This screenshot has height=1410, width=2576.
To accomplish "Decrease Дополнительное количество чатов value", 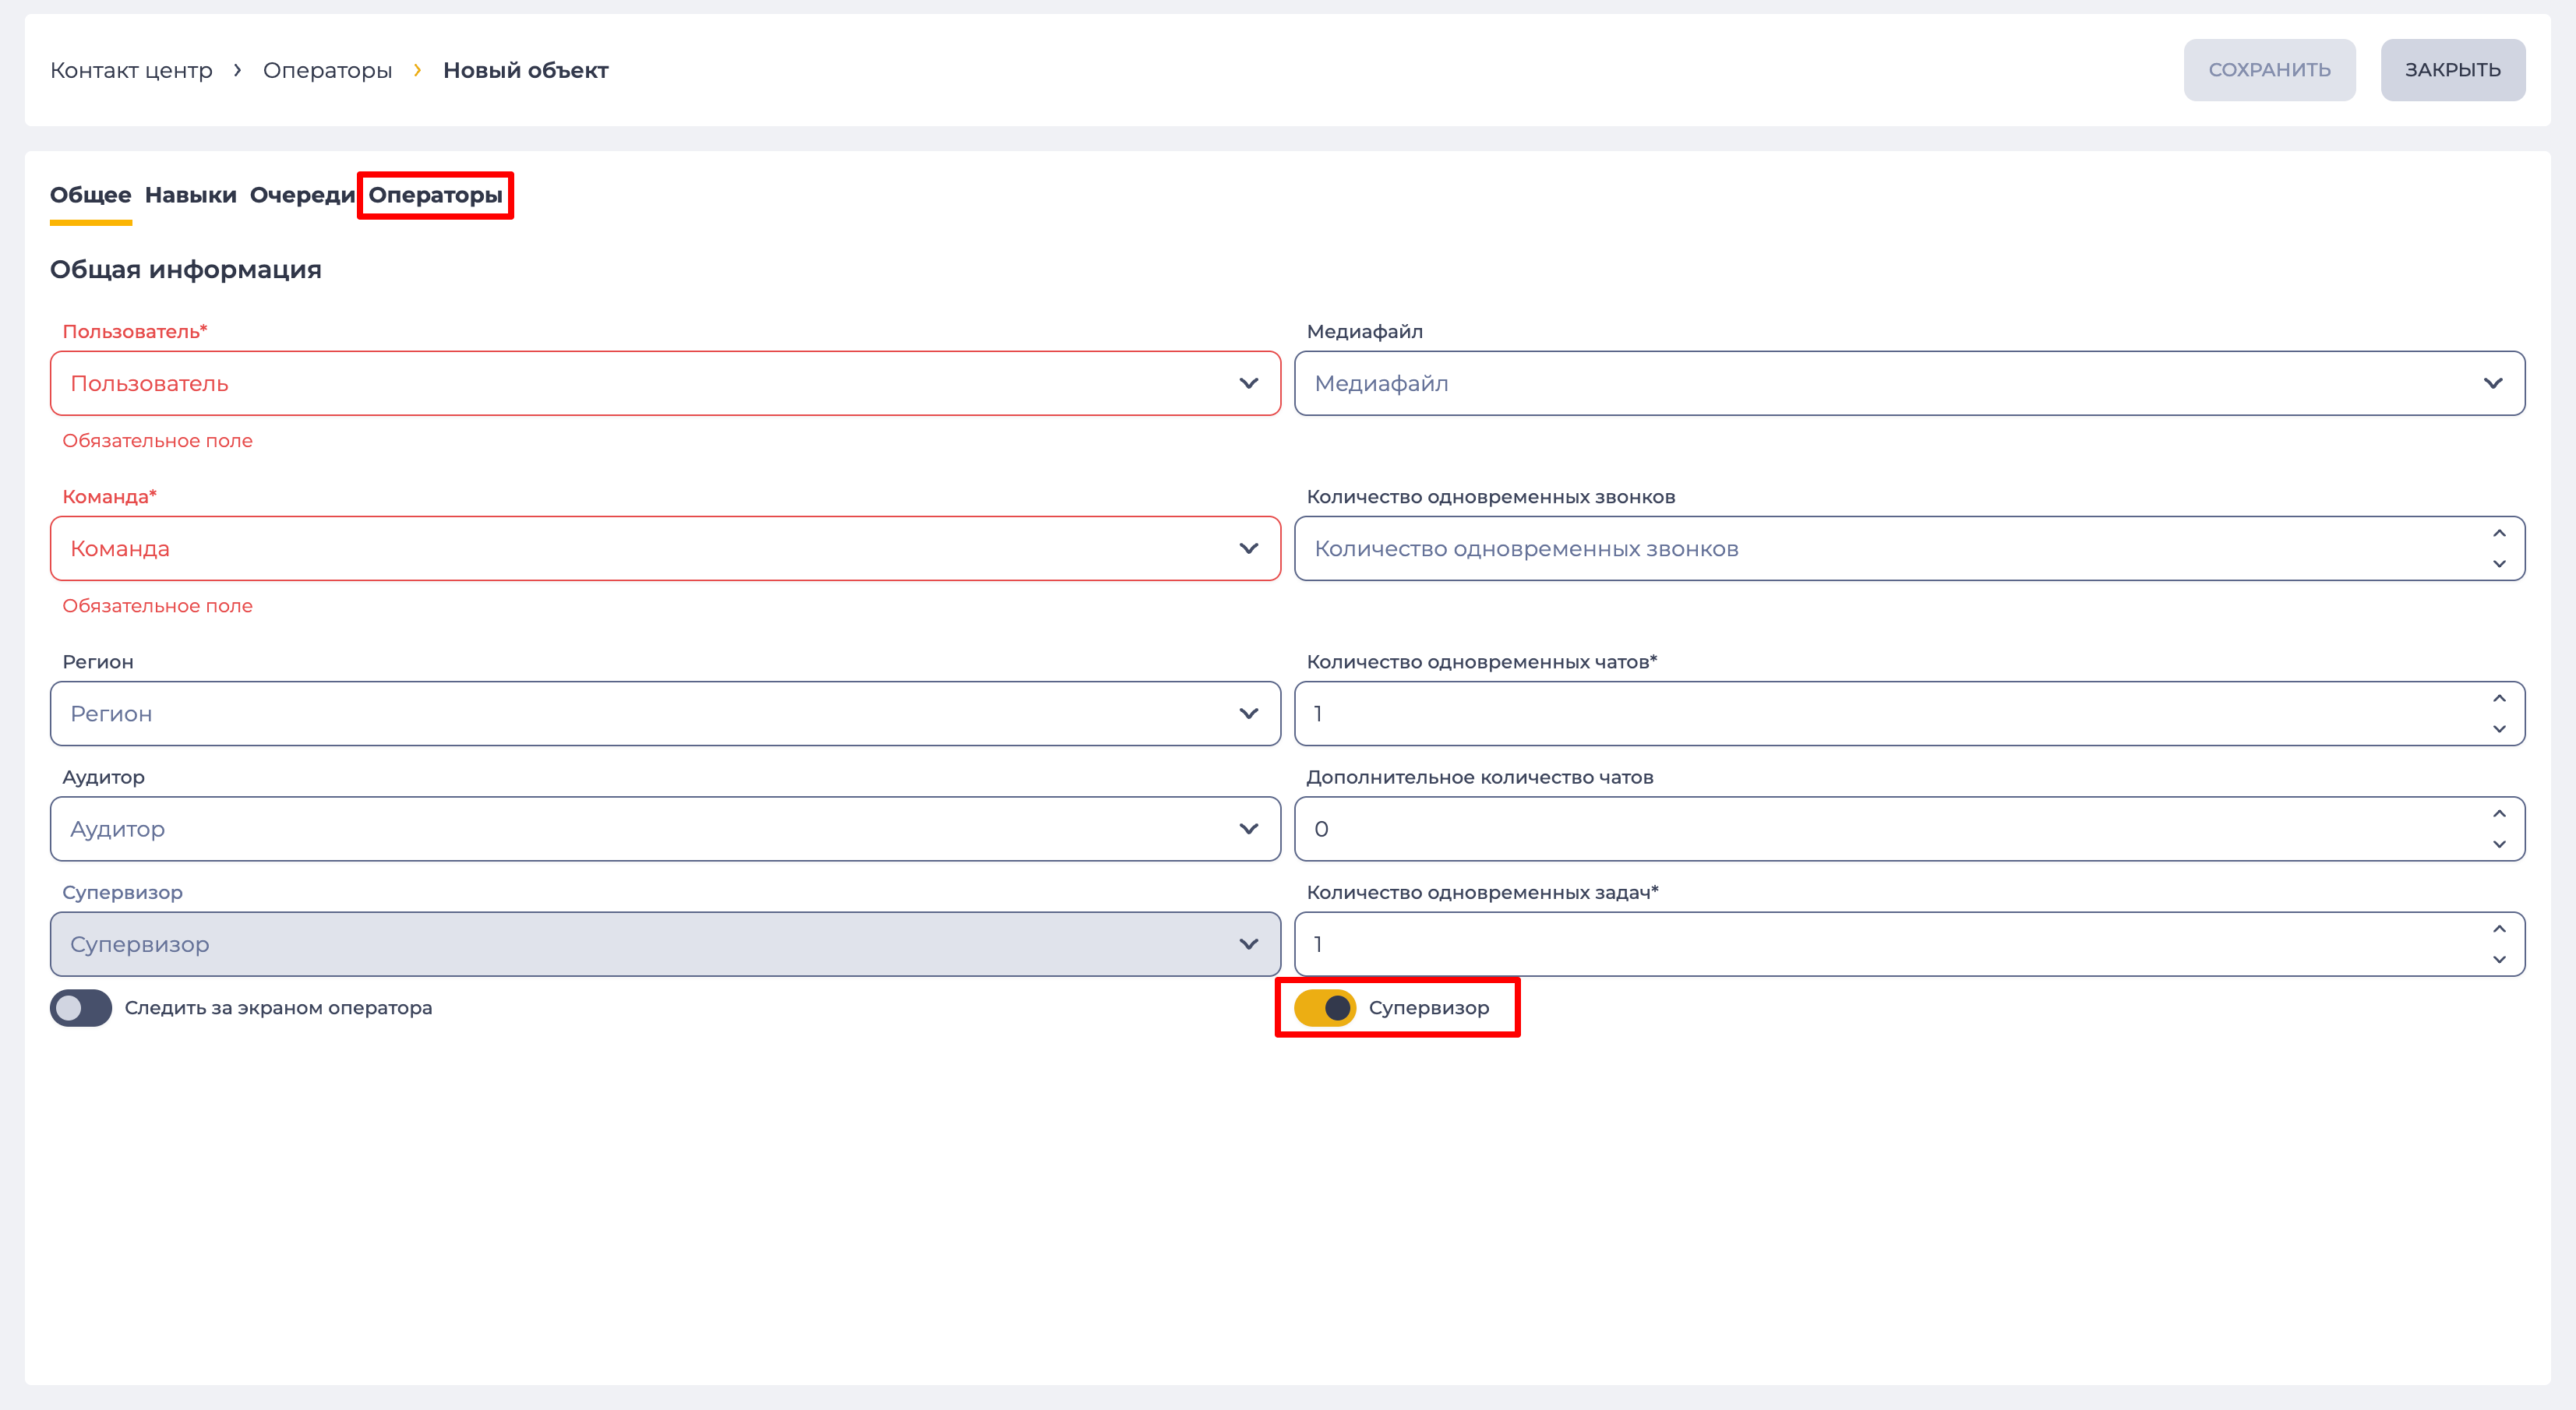I will pyautogui.click(x=2499, y=843).
